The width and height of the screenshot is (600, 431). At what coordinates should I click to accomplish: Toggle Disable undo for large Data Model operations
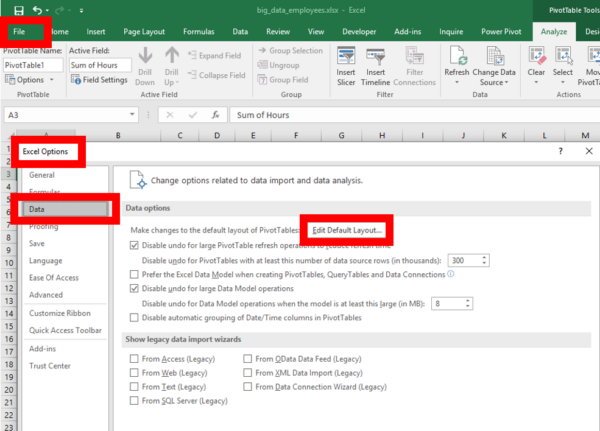click(x=134, y=289)
